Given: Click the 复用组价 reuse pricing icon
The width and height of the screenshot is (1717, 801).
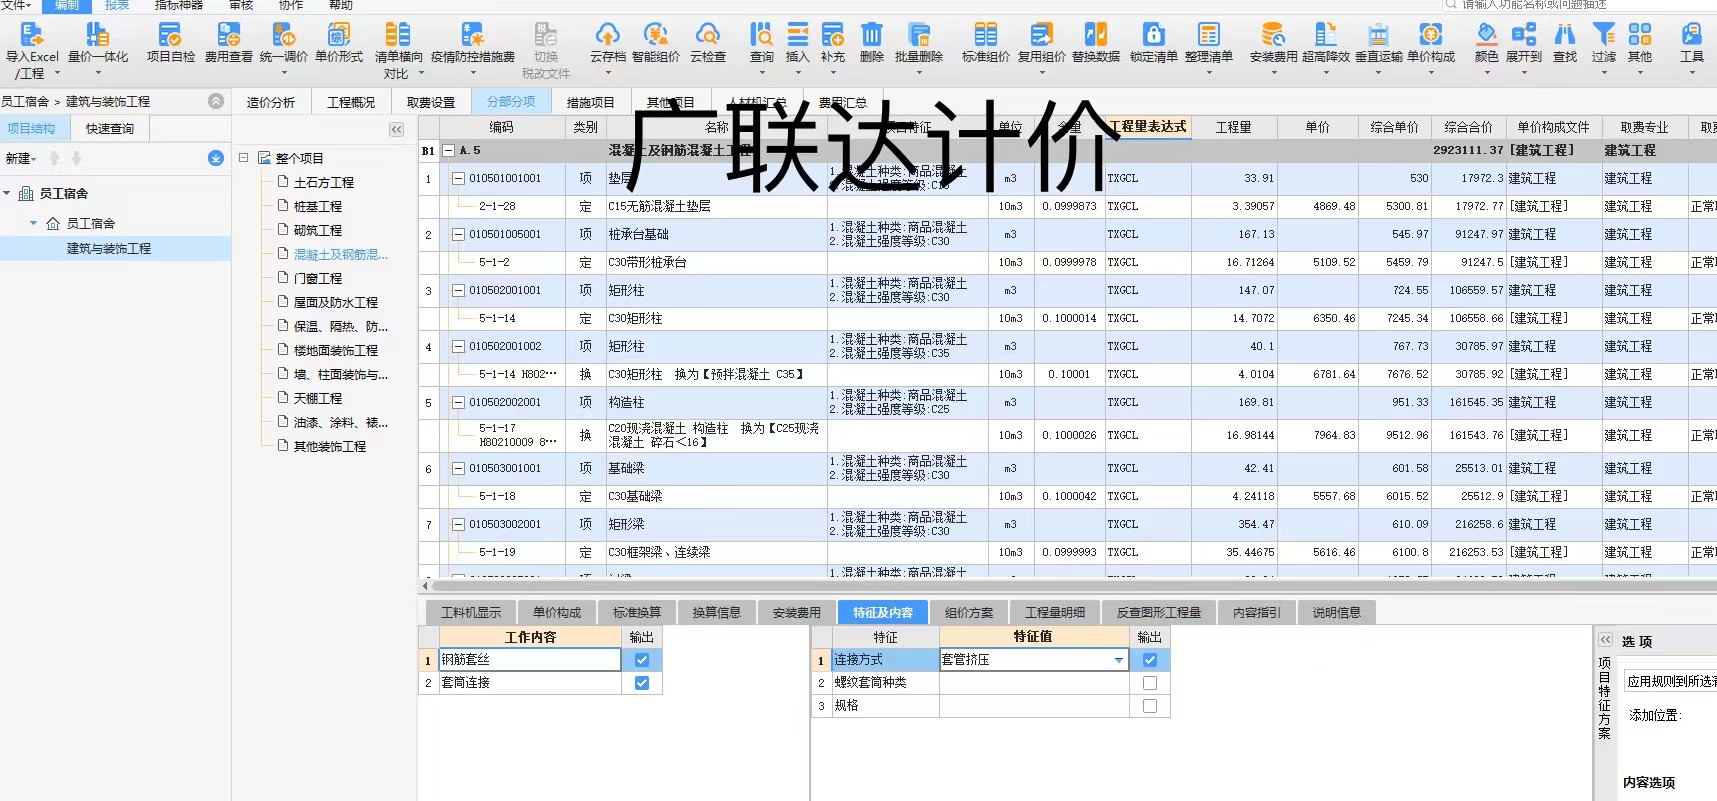Looking at the screenshot, I should (1041, 36).
